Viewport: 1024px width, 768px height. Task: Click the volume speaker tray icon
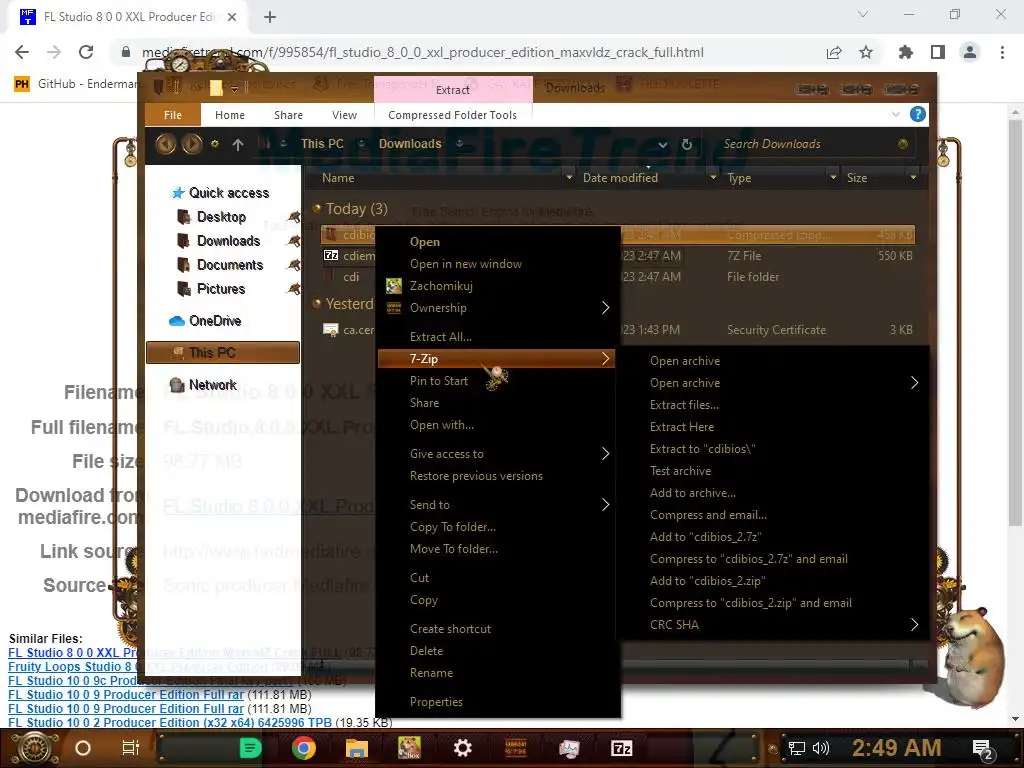coord(821,748)
